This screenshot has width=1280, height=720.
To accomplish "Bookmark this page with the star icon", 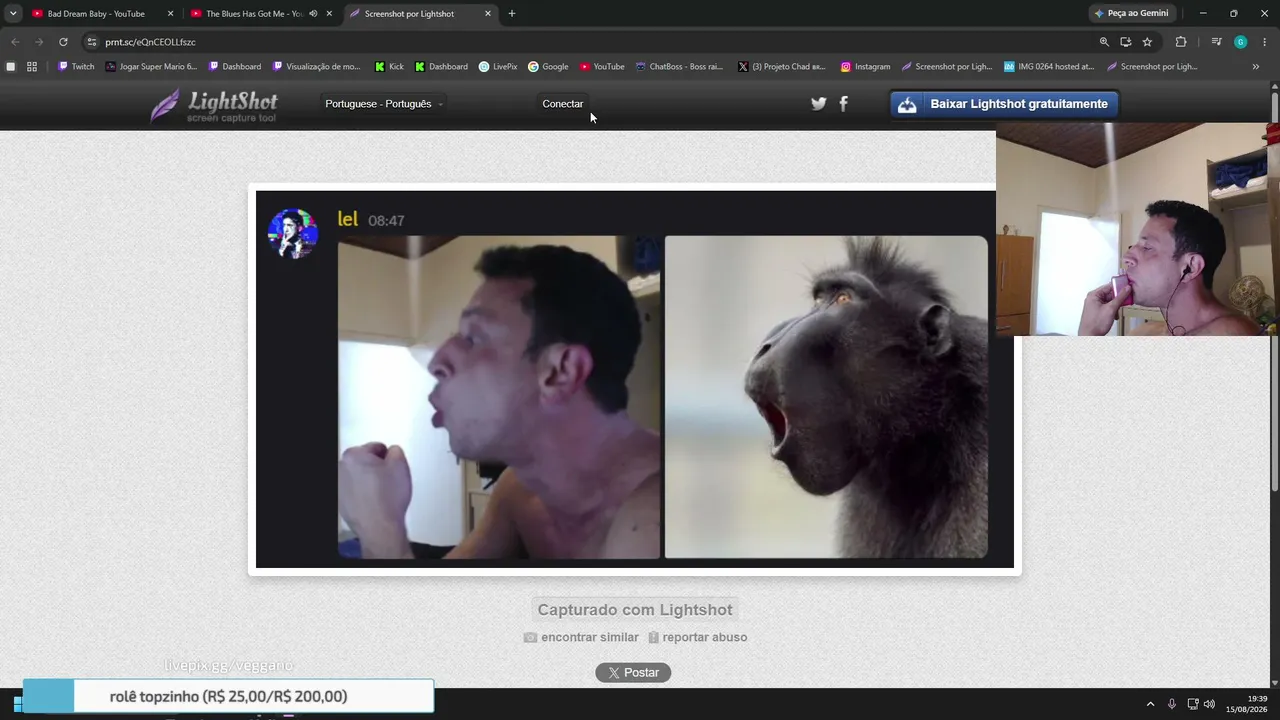I will (1147, 42).
